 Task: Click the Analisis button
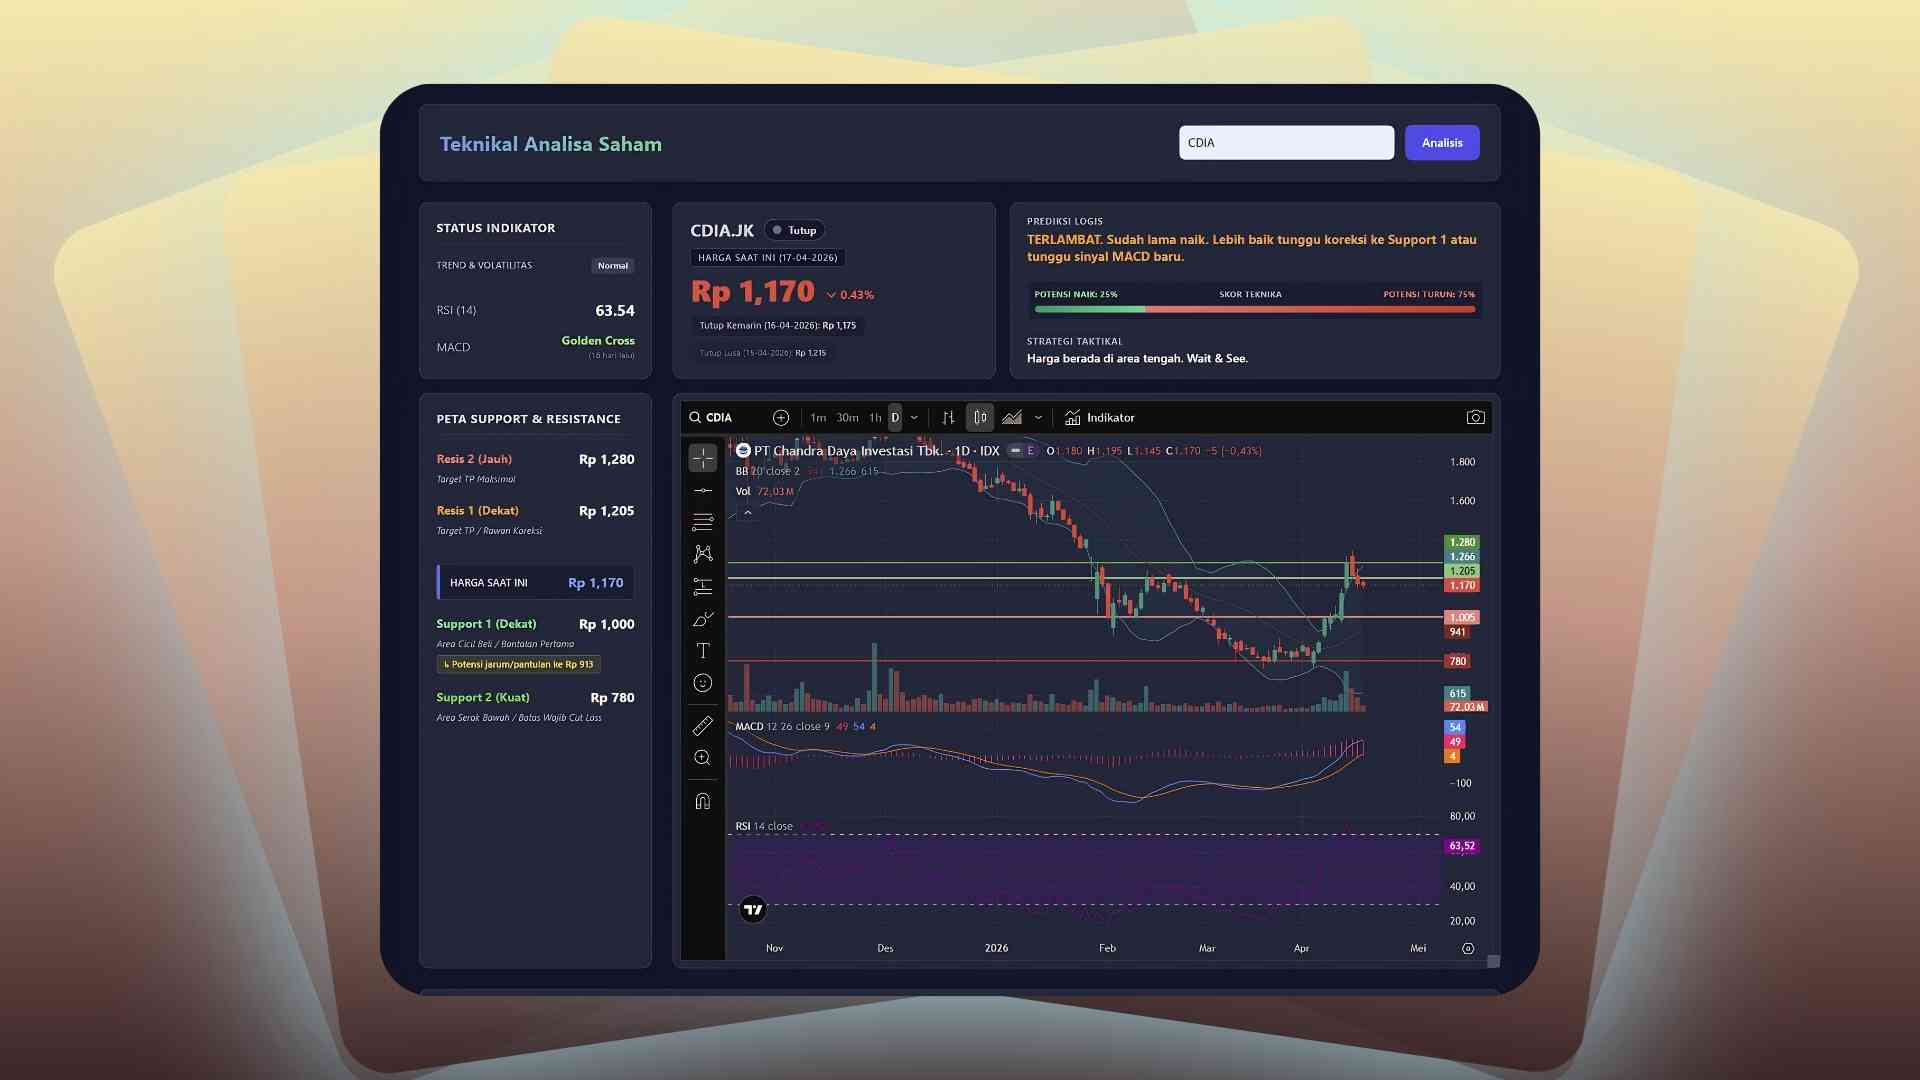tap(1442, 142)
